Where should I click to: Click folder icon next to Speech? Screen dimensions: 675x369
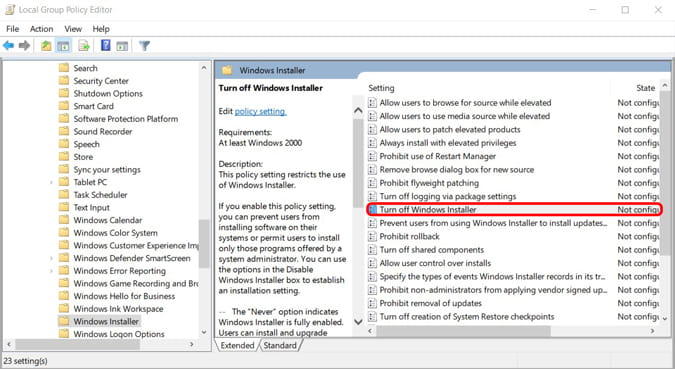(64, 144)
